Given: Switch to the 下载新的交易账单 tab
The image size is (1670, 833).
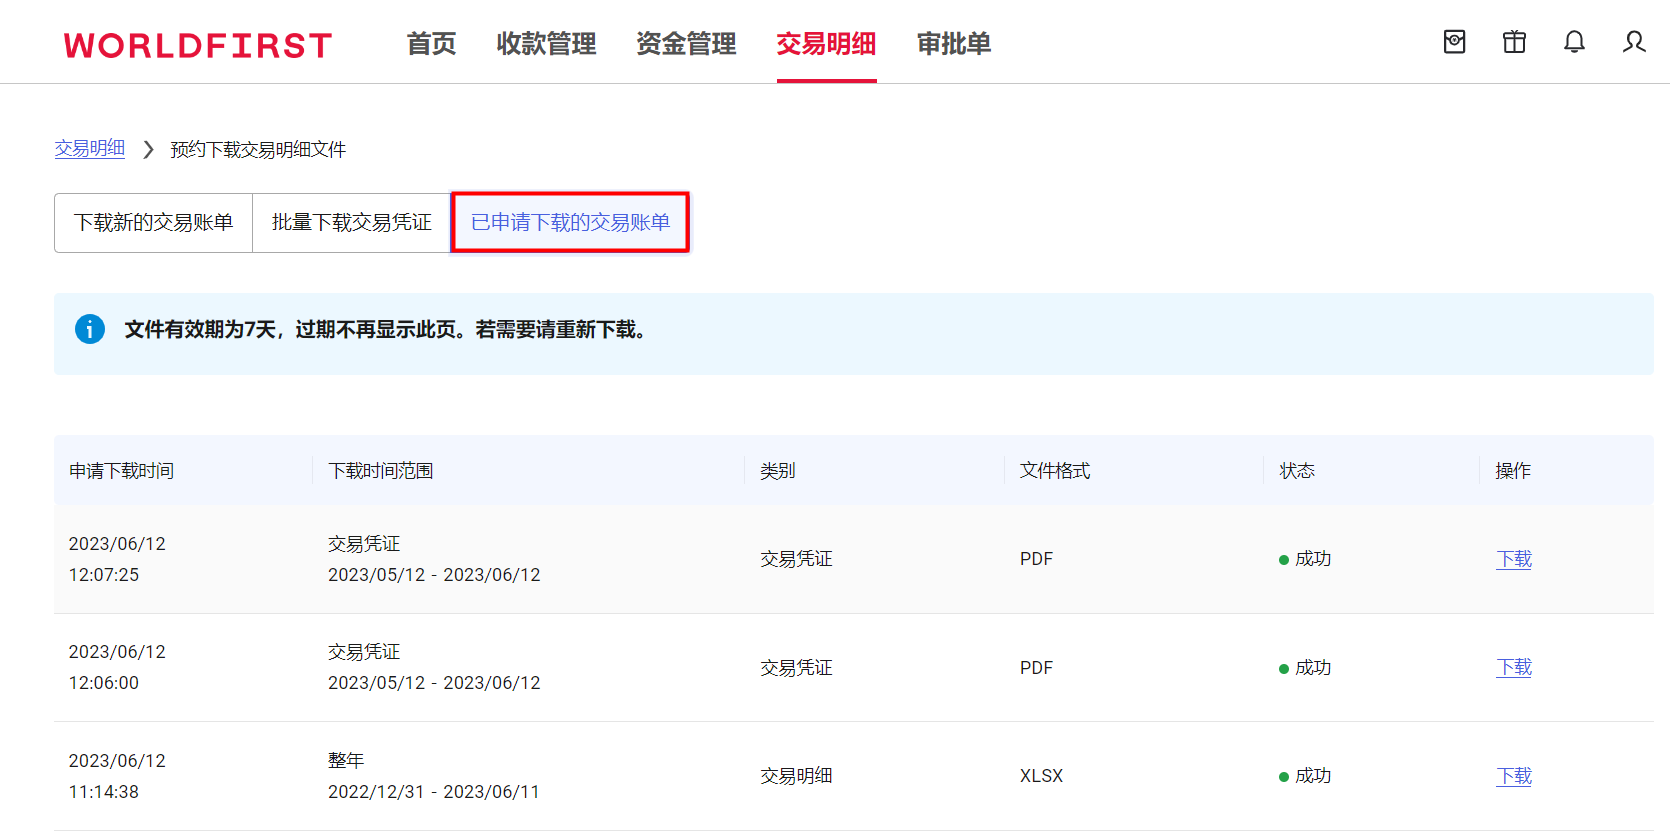Looking at the screenshot, I should click(x=153, y=222).
